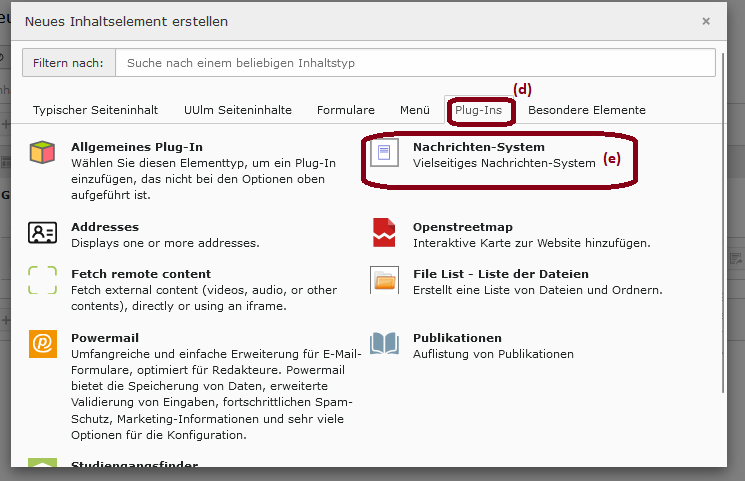
Task: Select the File List folder icon
Action: pyautogui.click(x=384, y=280)
